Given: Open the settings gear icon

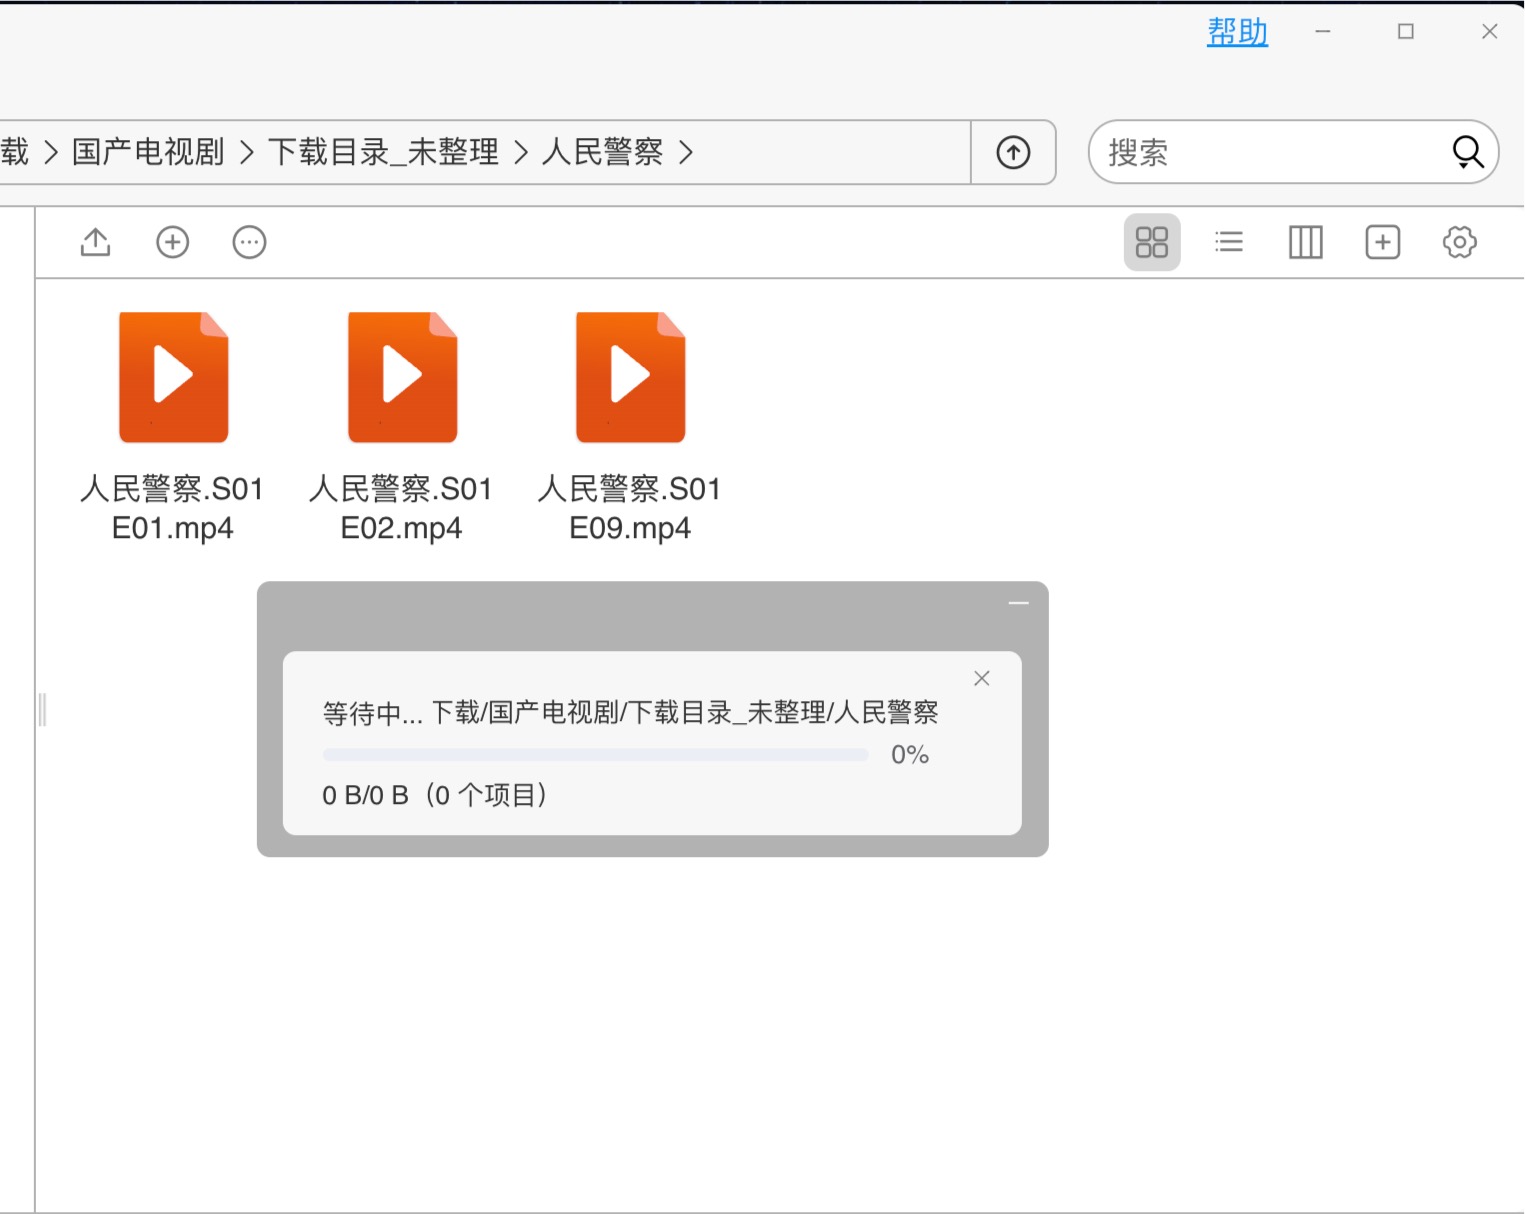Looking at the screenshot, I should (1460, 242).
